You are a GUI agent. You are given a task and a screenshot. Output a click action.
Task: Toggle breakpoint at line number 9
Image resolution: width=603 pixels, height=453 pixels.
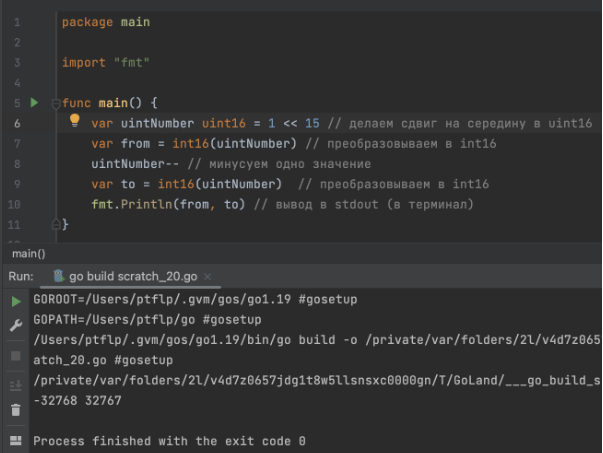[17, 185]
